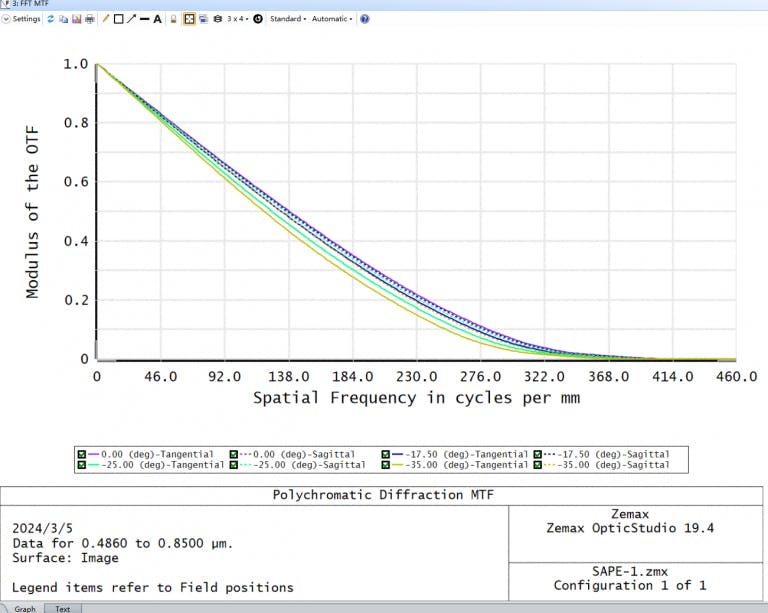Image resolution: width=768 pixels, height=613 pixels.
Task: Click the lock window icon
Action: 173,19
